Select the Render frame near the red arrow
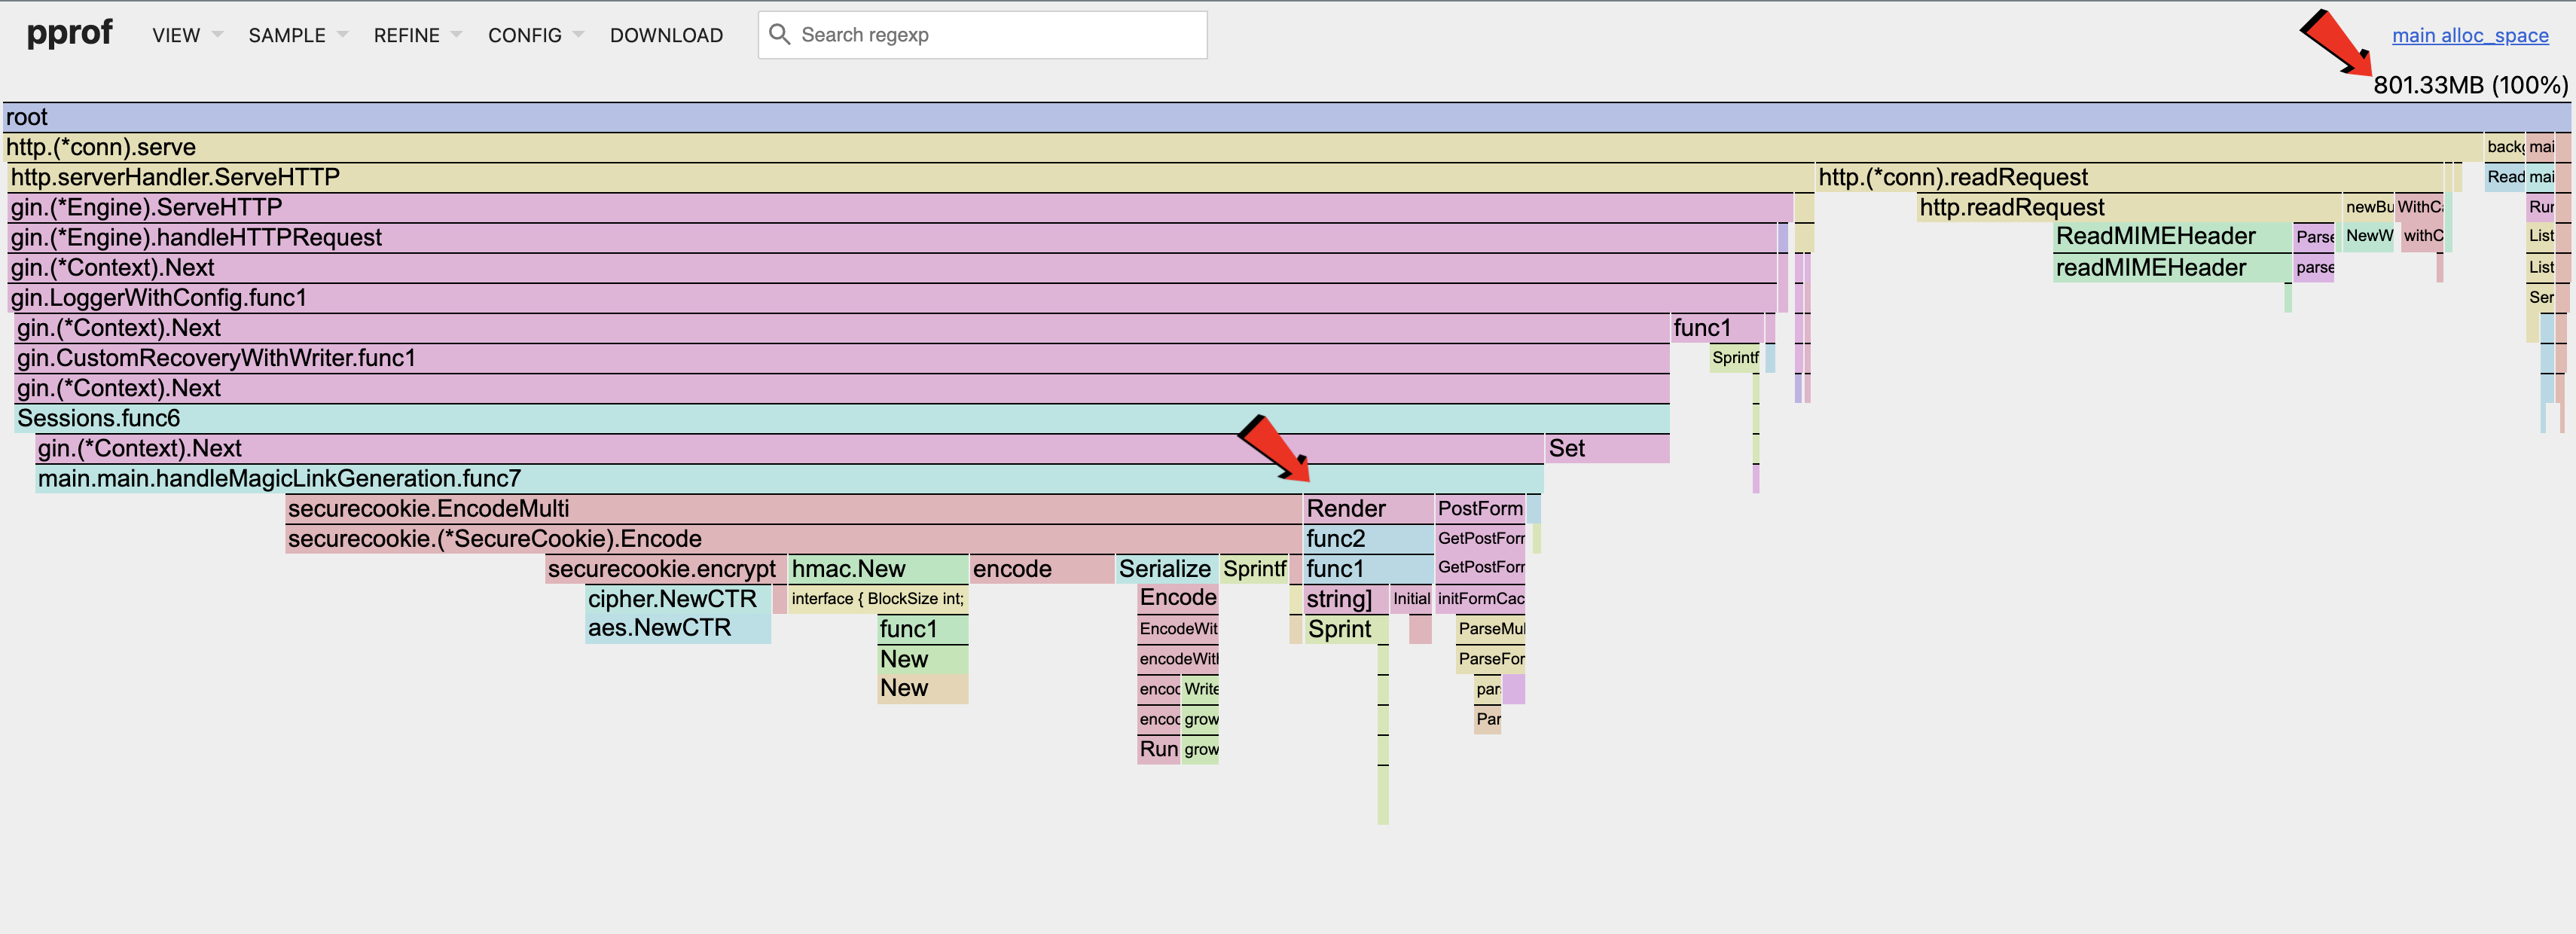Screen dimensions: 2576x934 (1365, 508)
